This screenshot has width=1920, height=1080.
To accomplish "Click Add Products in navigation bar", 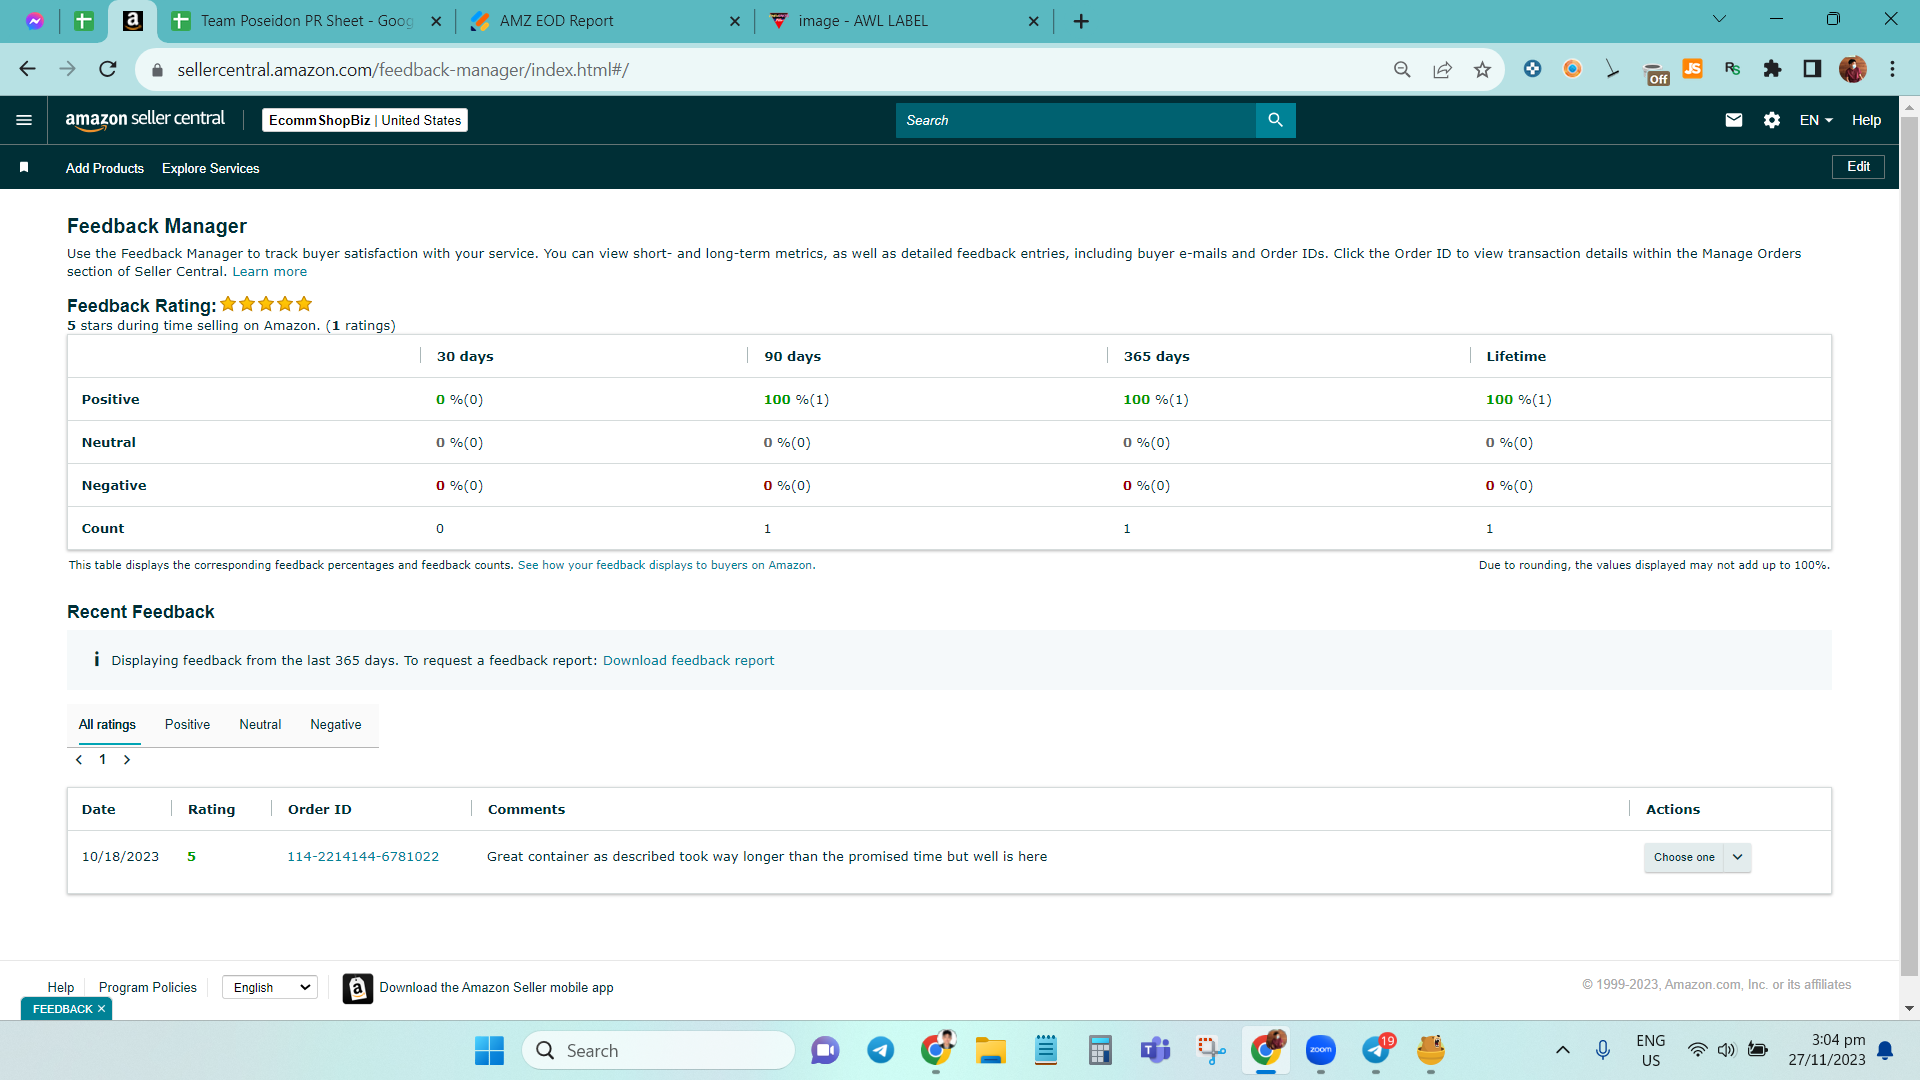I will click(105, 168).
